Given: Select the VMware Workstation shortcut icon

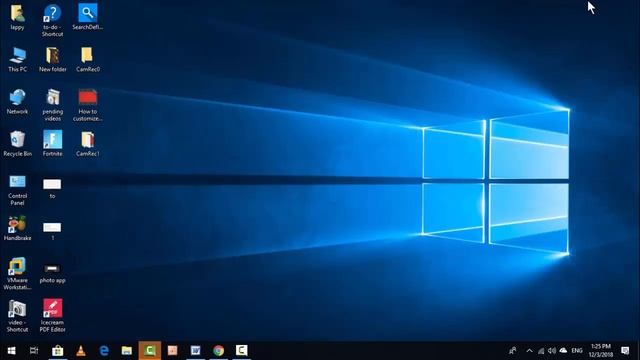Looking at the screenshot, I should pyautogui.click(x=17, y=274).
